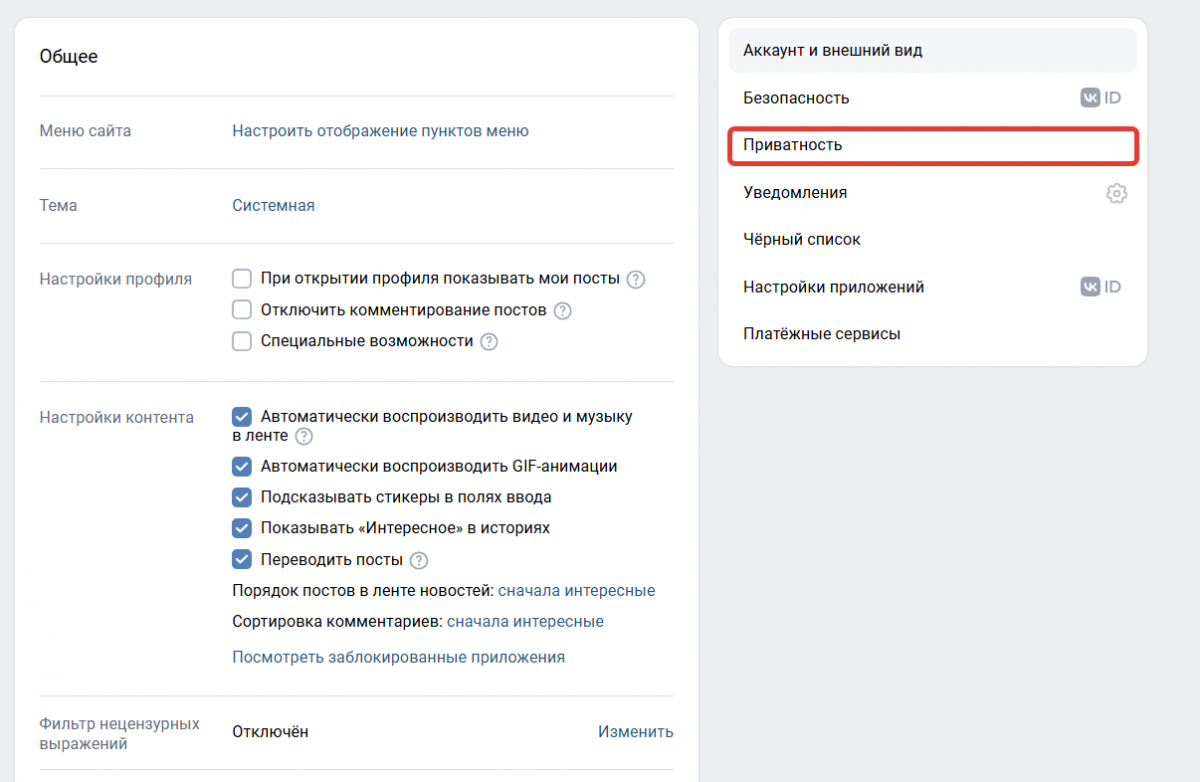This screenshot has width=1200, height=782.
Task: Disable 'Подсказывать стикеры в полях ввода'
Action: coord(241,497)
